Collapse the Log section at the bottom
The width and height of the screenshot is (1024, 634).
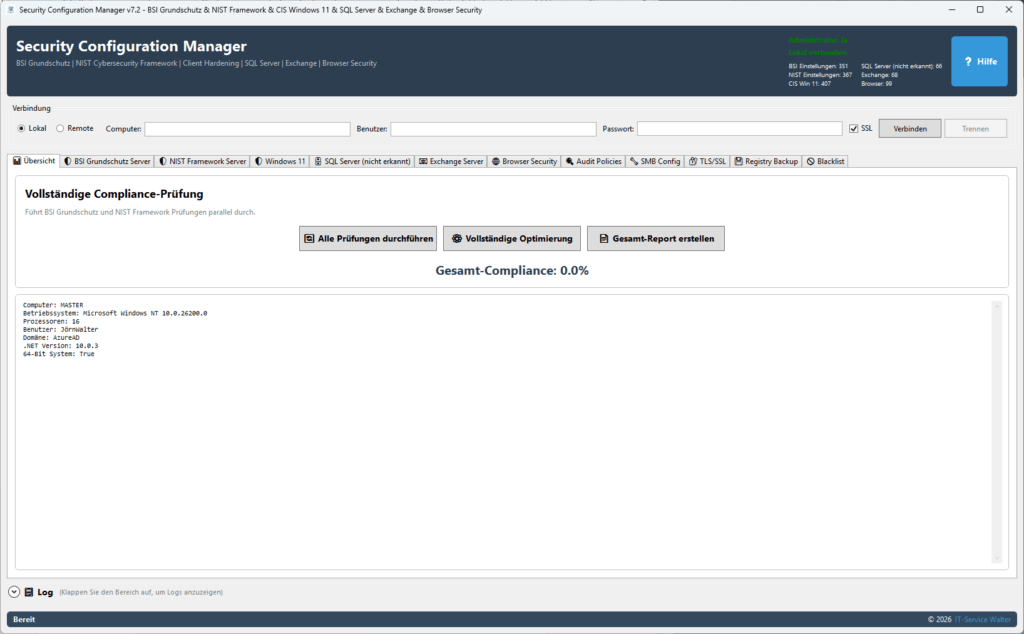14,592
